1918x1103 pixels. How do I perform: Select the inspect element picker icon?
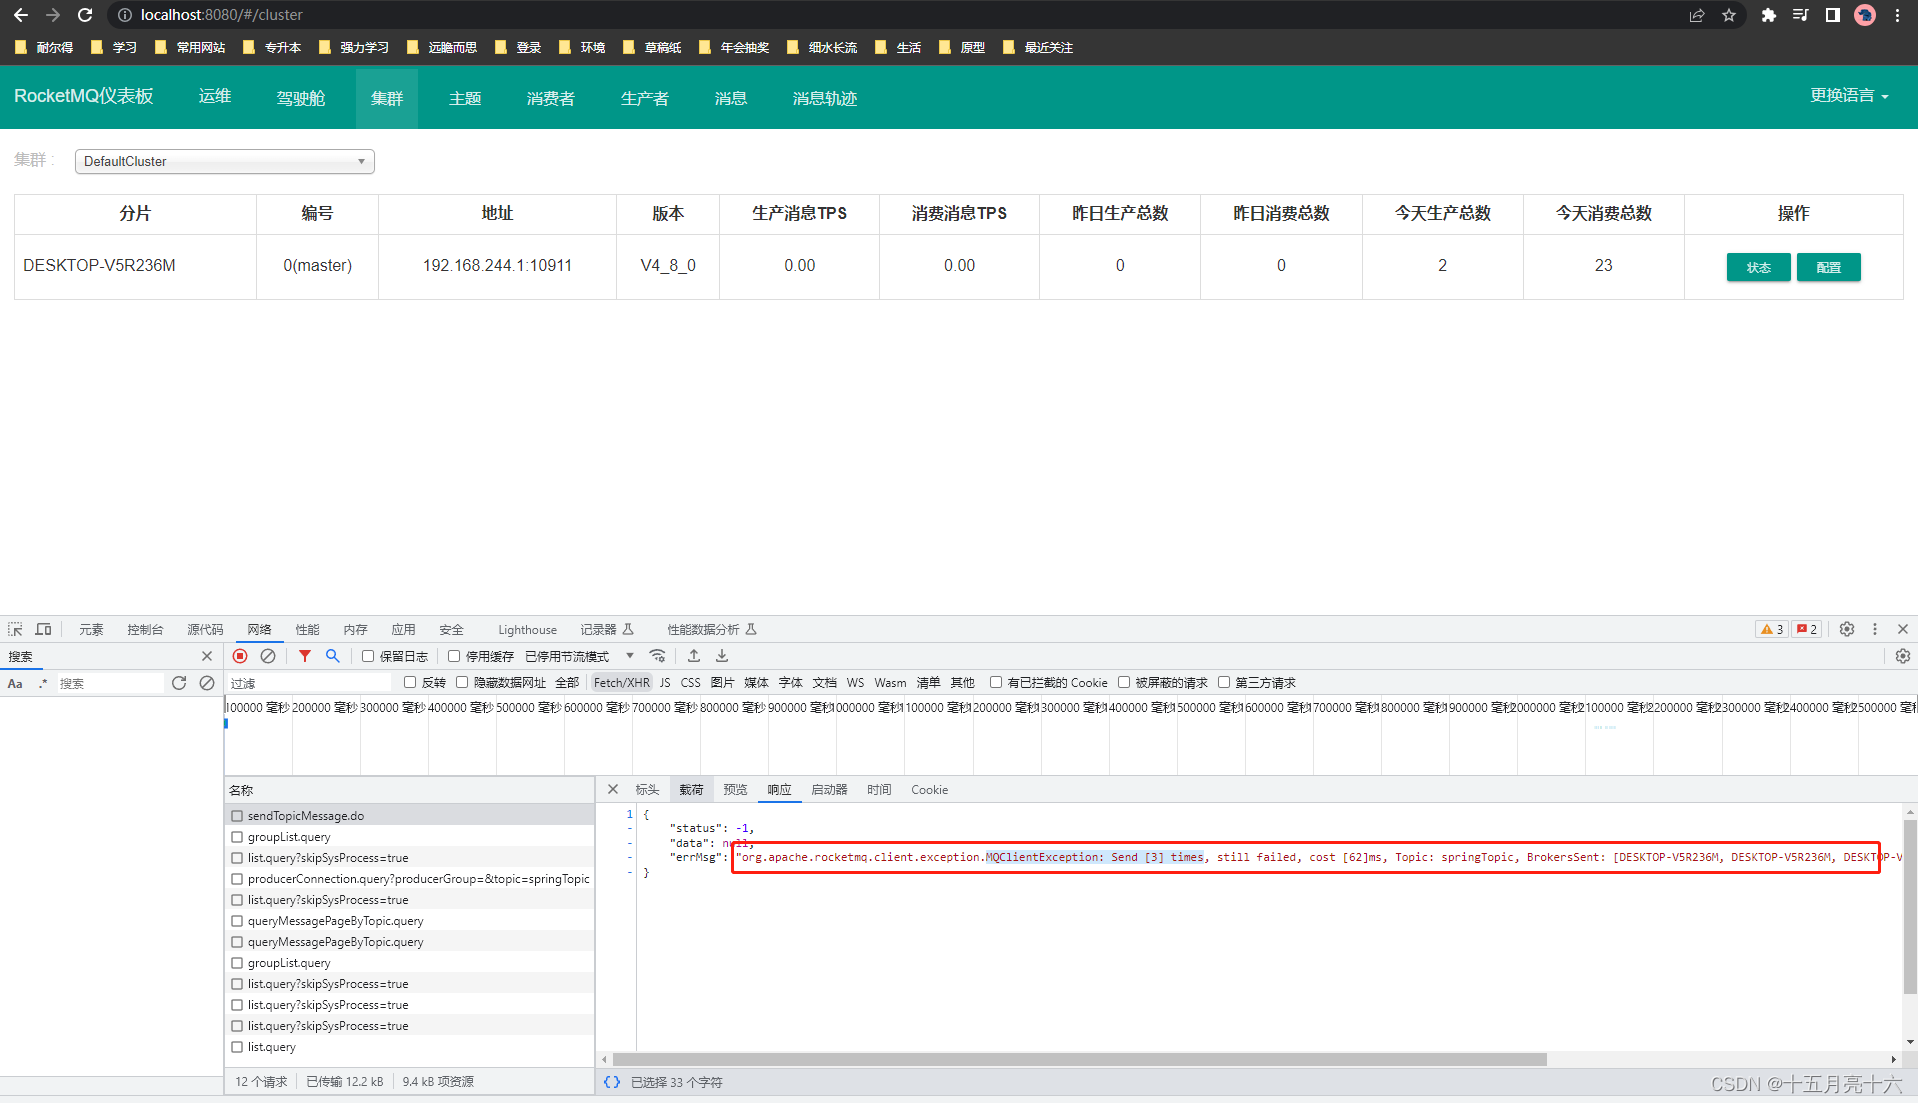(x=14, y=629)
